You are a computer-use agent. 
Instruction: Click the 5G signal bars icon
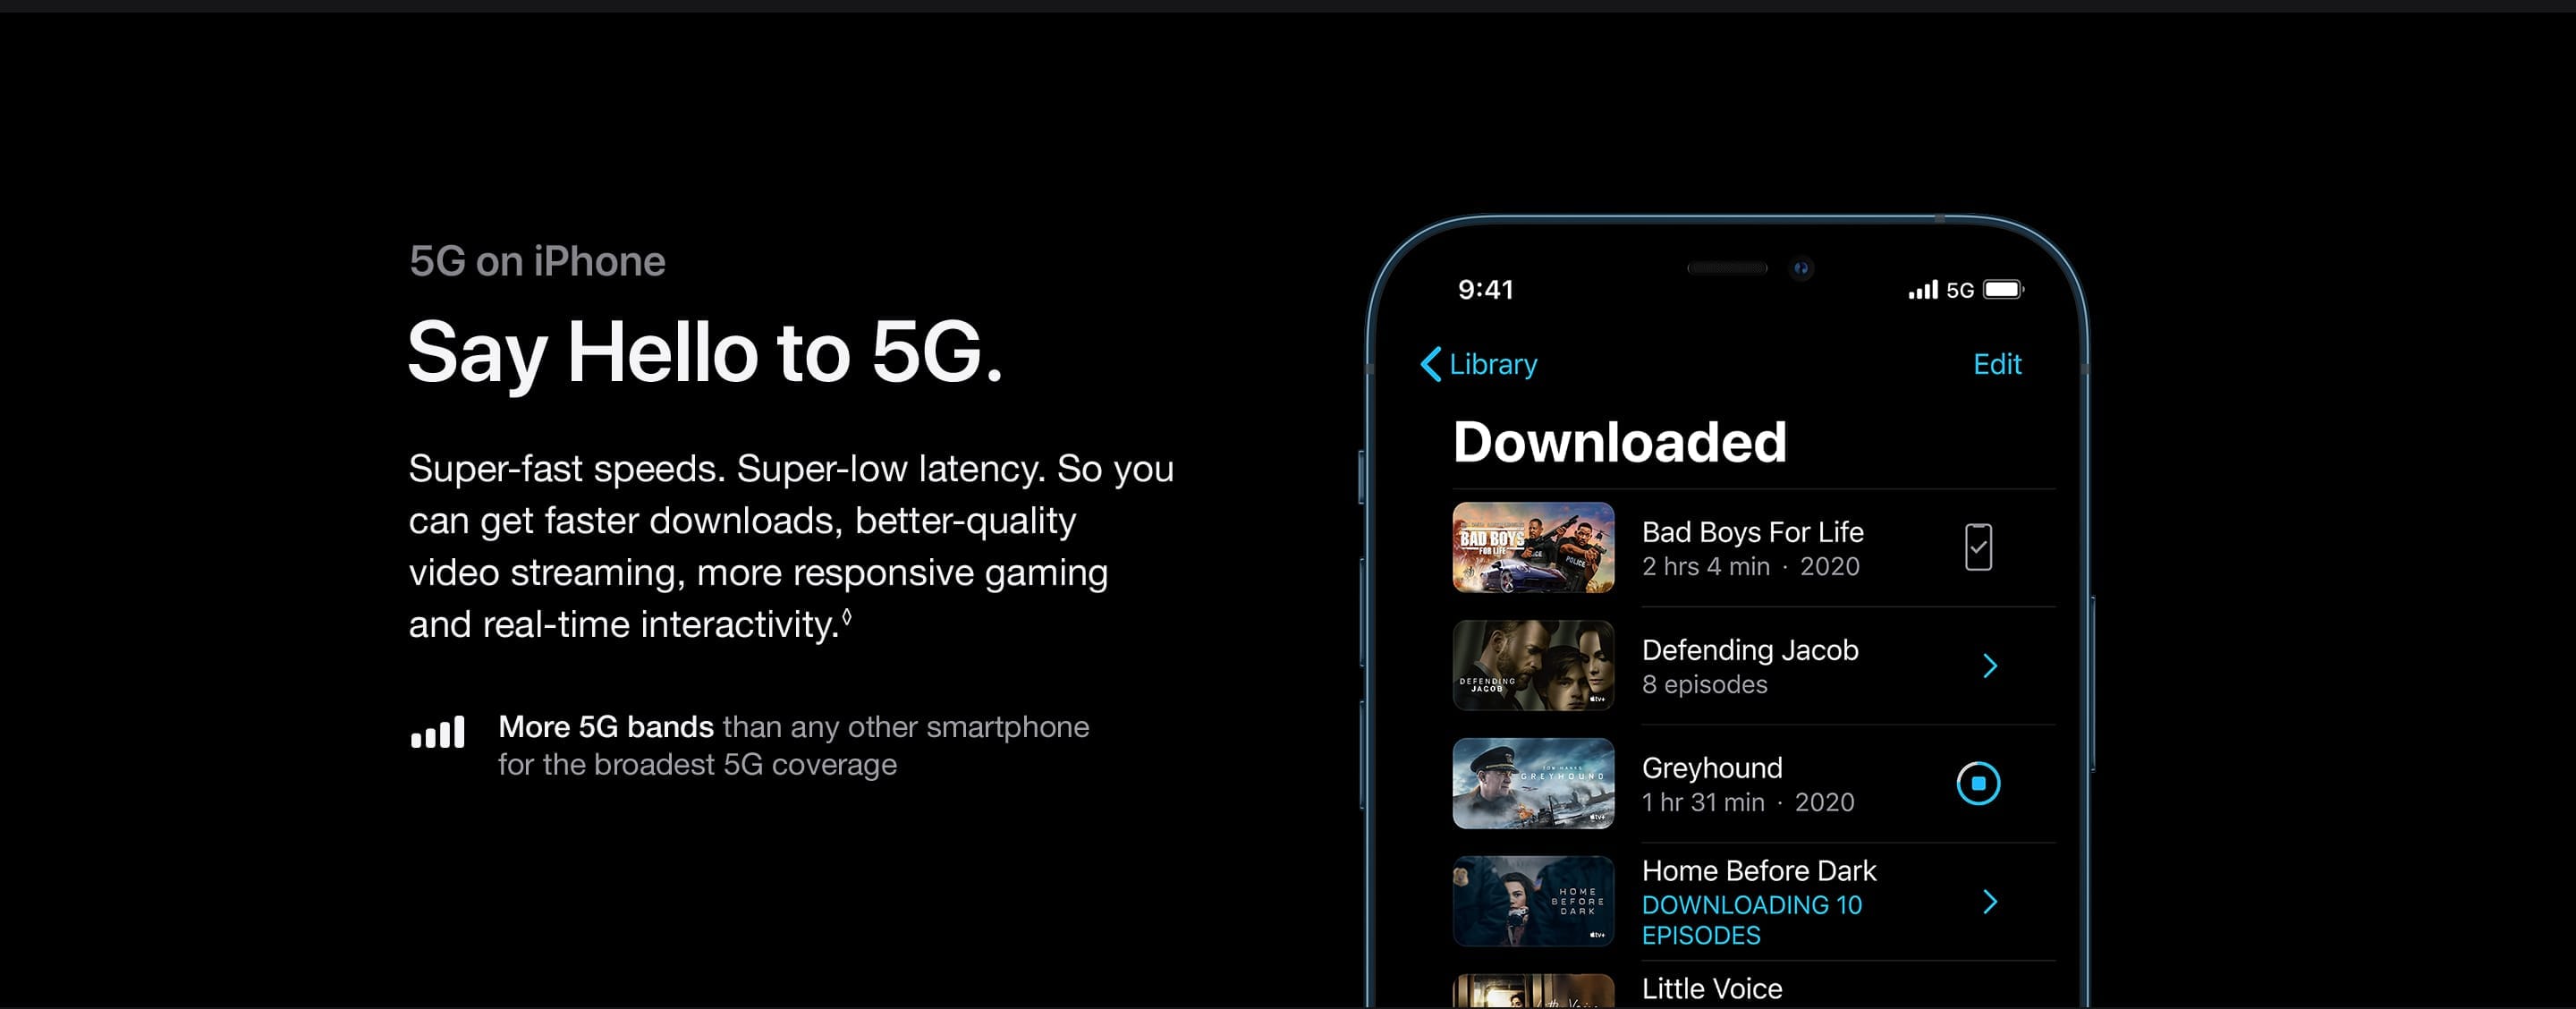pos(438,732)
